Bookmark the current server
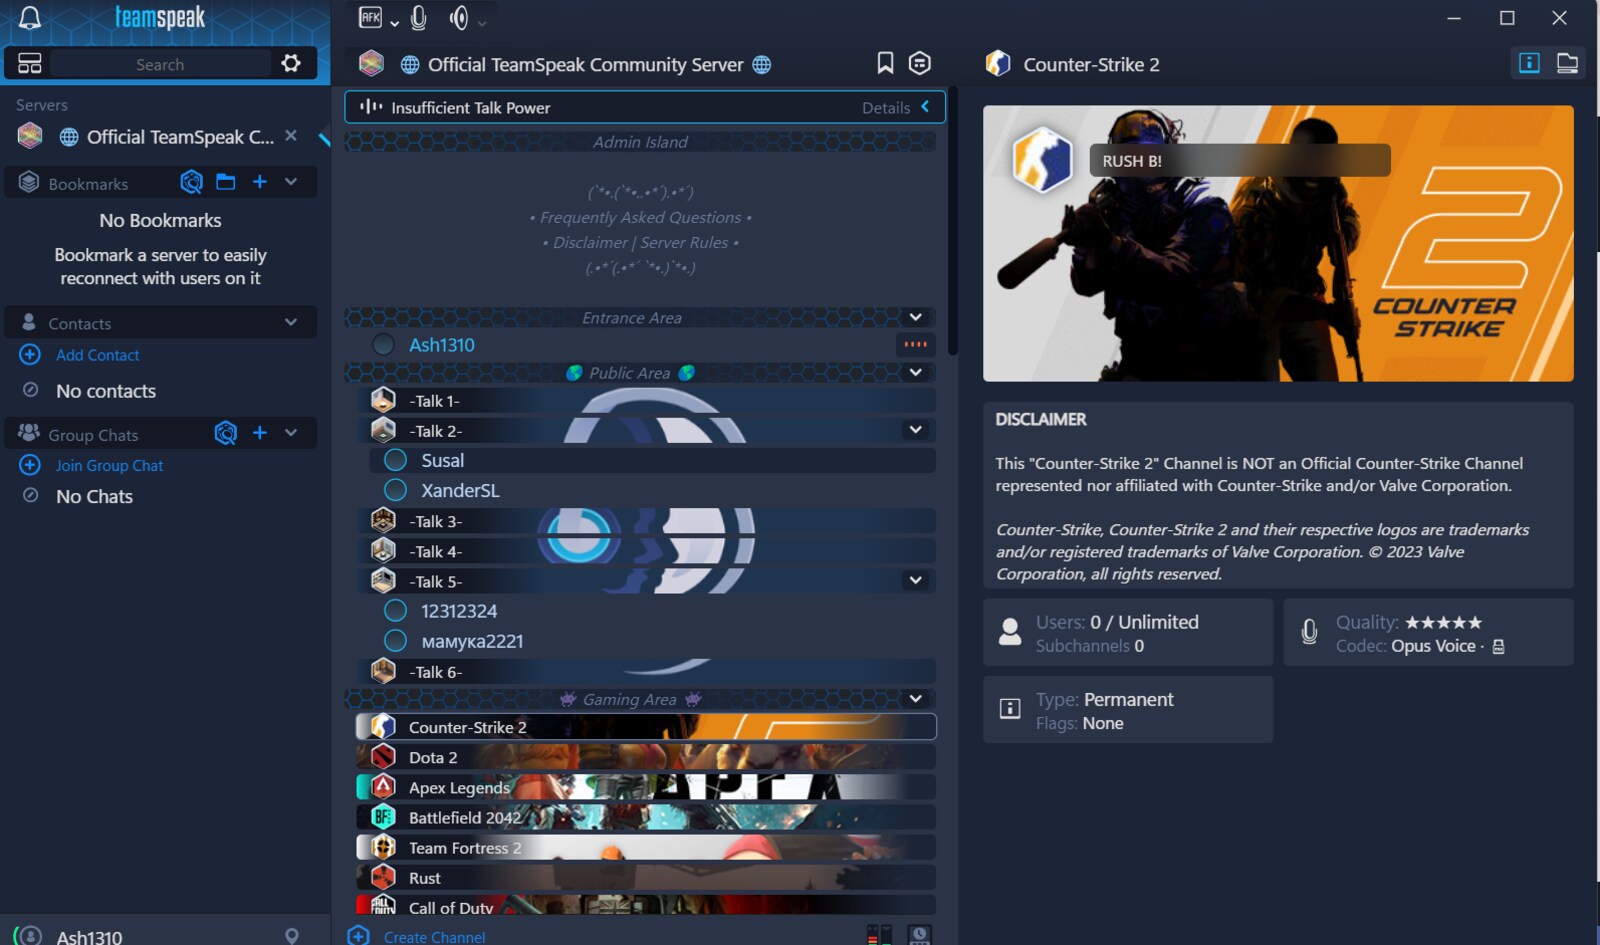Image resolution: width=1600 pixels, height=945 pixels. tap(885, 64)
